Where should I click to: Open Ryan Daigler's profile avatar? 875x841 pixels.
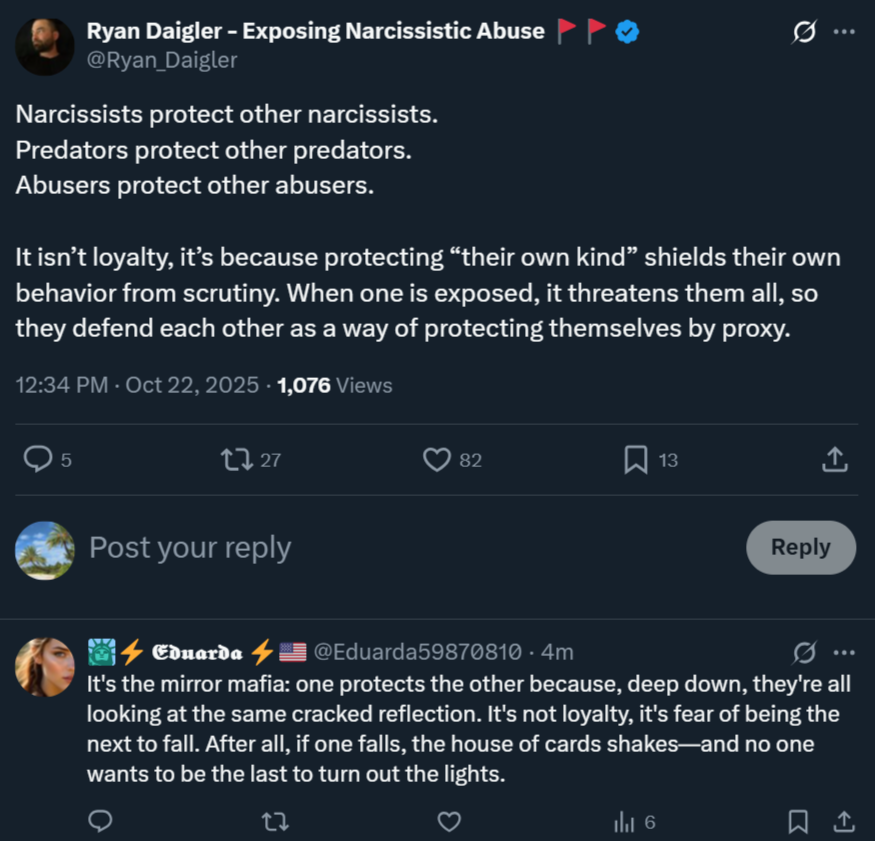45,46
